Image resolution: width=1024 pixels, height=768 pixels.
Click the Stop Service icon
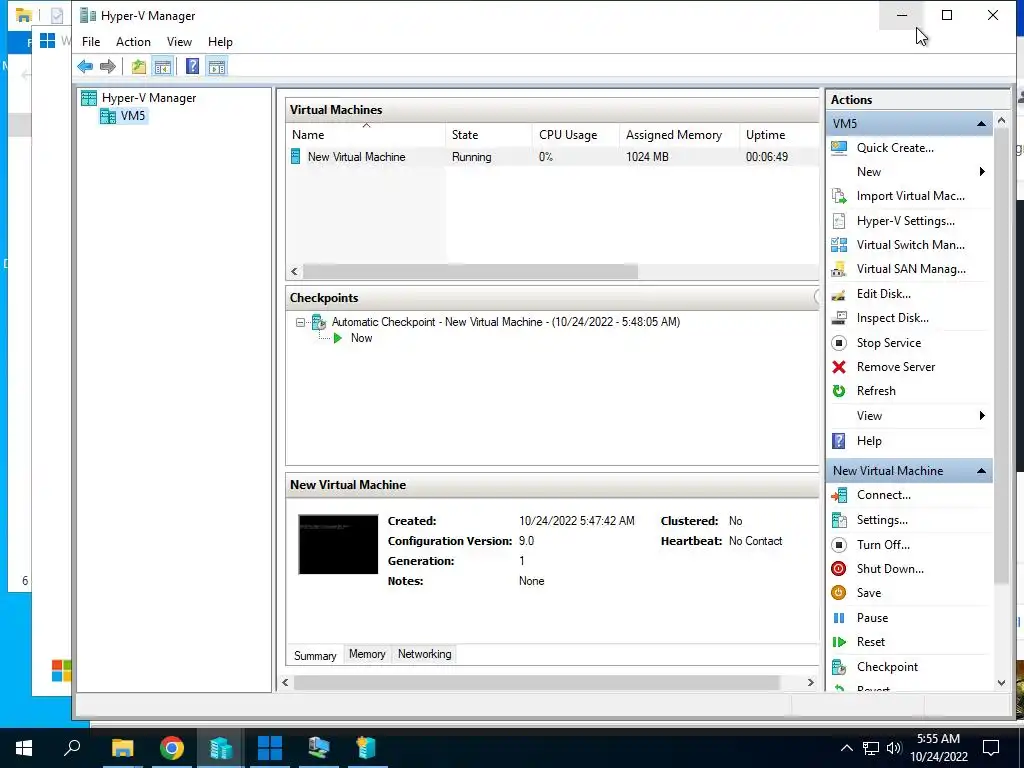click(x=839, y=343)
